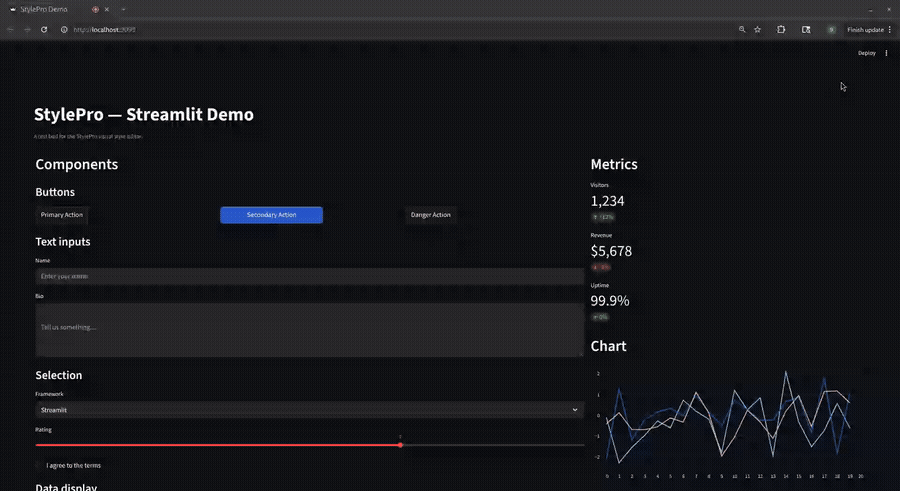Close the StylePro Demo browser tab
900x491 pixels.
(107, 9)
